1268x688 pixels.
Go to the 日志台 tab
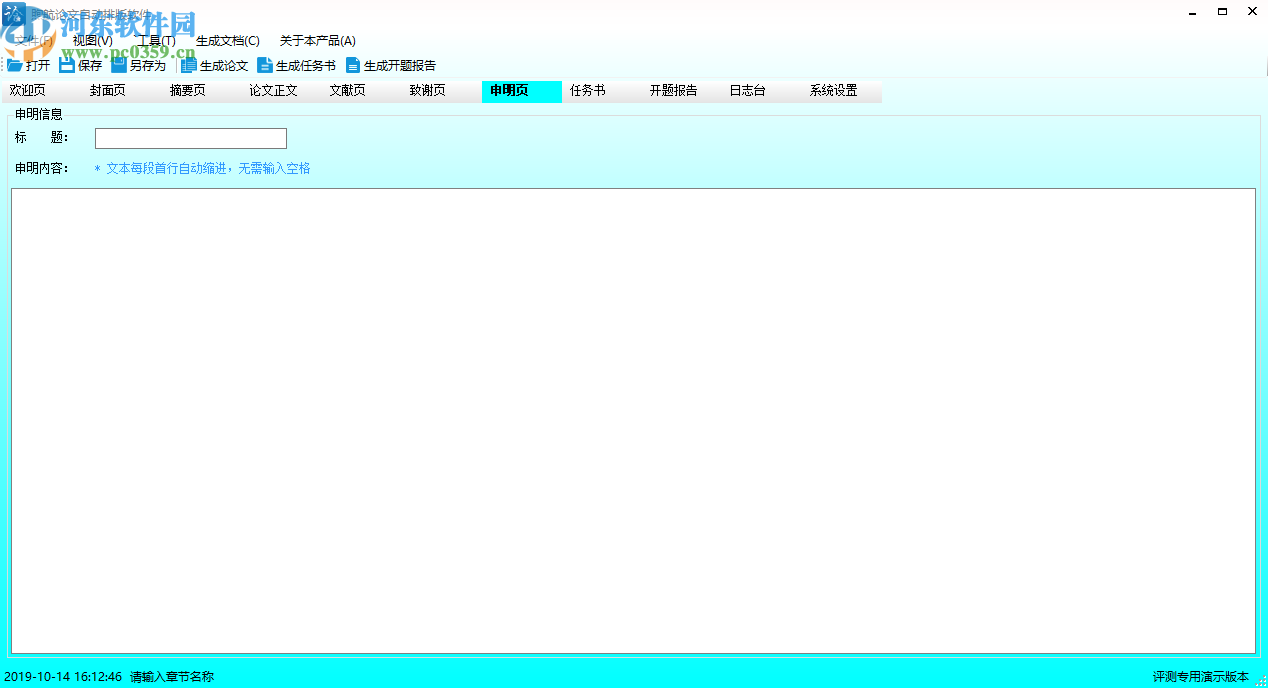tap(761, 91)
